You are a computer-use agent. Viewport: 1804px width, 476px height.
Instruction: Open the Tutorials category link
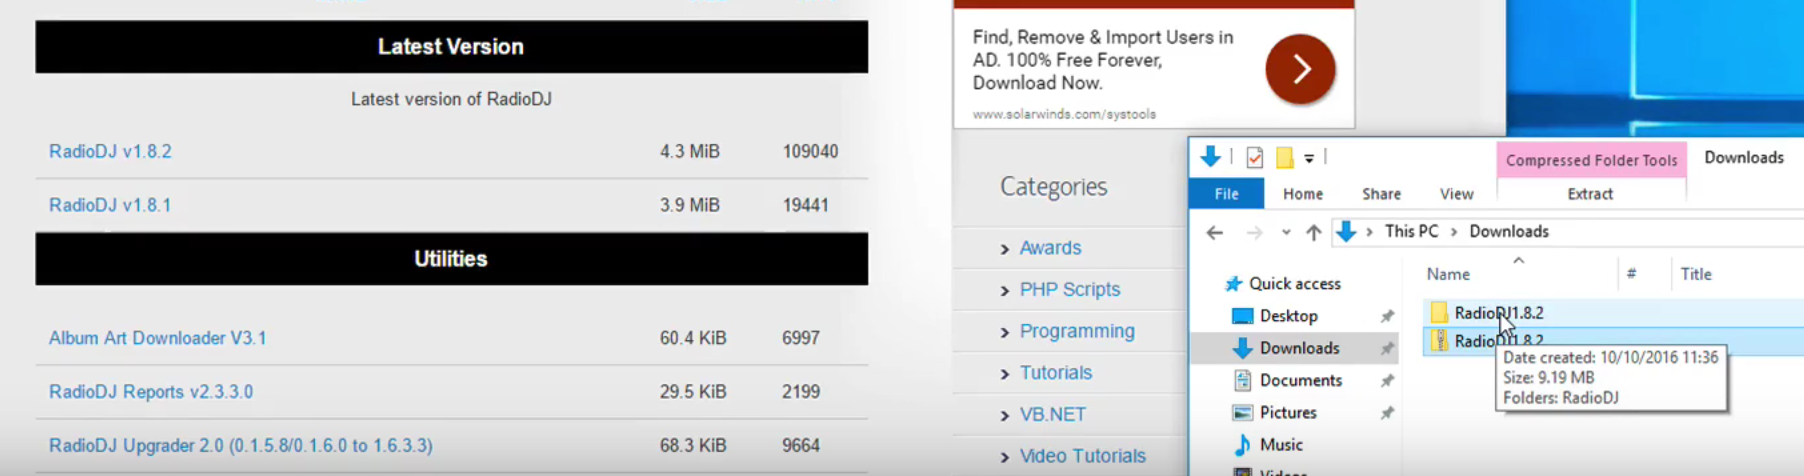pyautogui.click(x=1056, y=373)
